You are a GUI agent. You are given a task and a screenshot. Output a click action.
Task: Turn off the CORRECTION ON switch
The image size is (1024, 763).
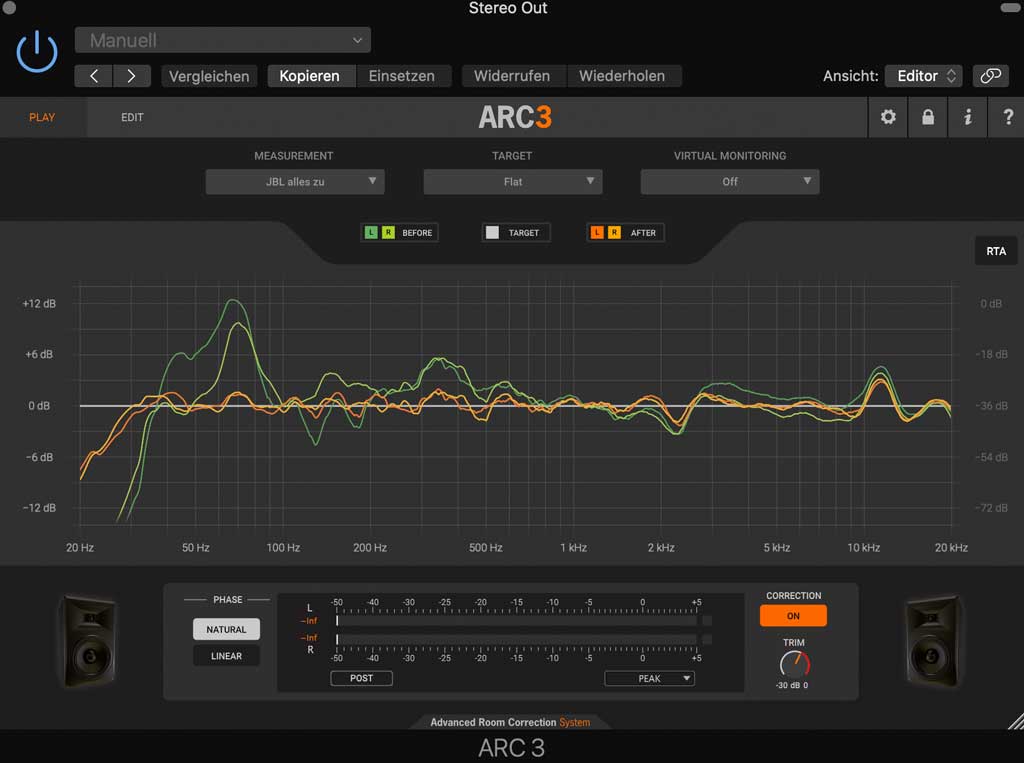[x=793, y=616]
